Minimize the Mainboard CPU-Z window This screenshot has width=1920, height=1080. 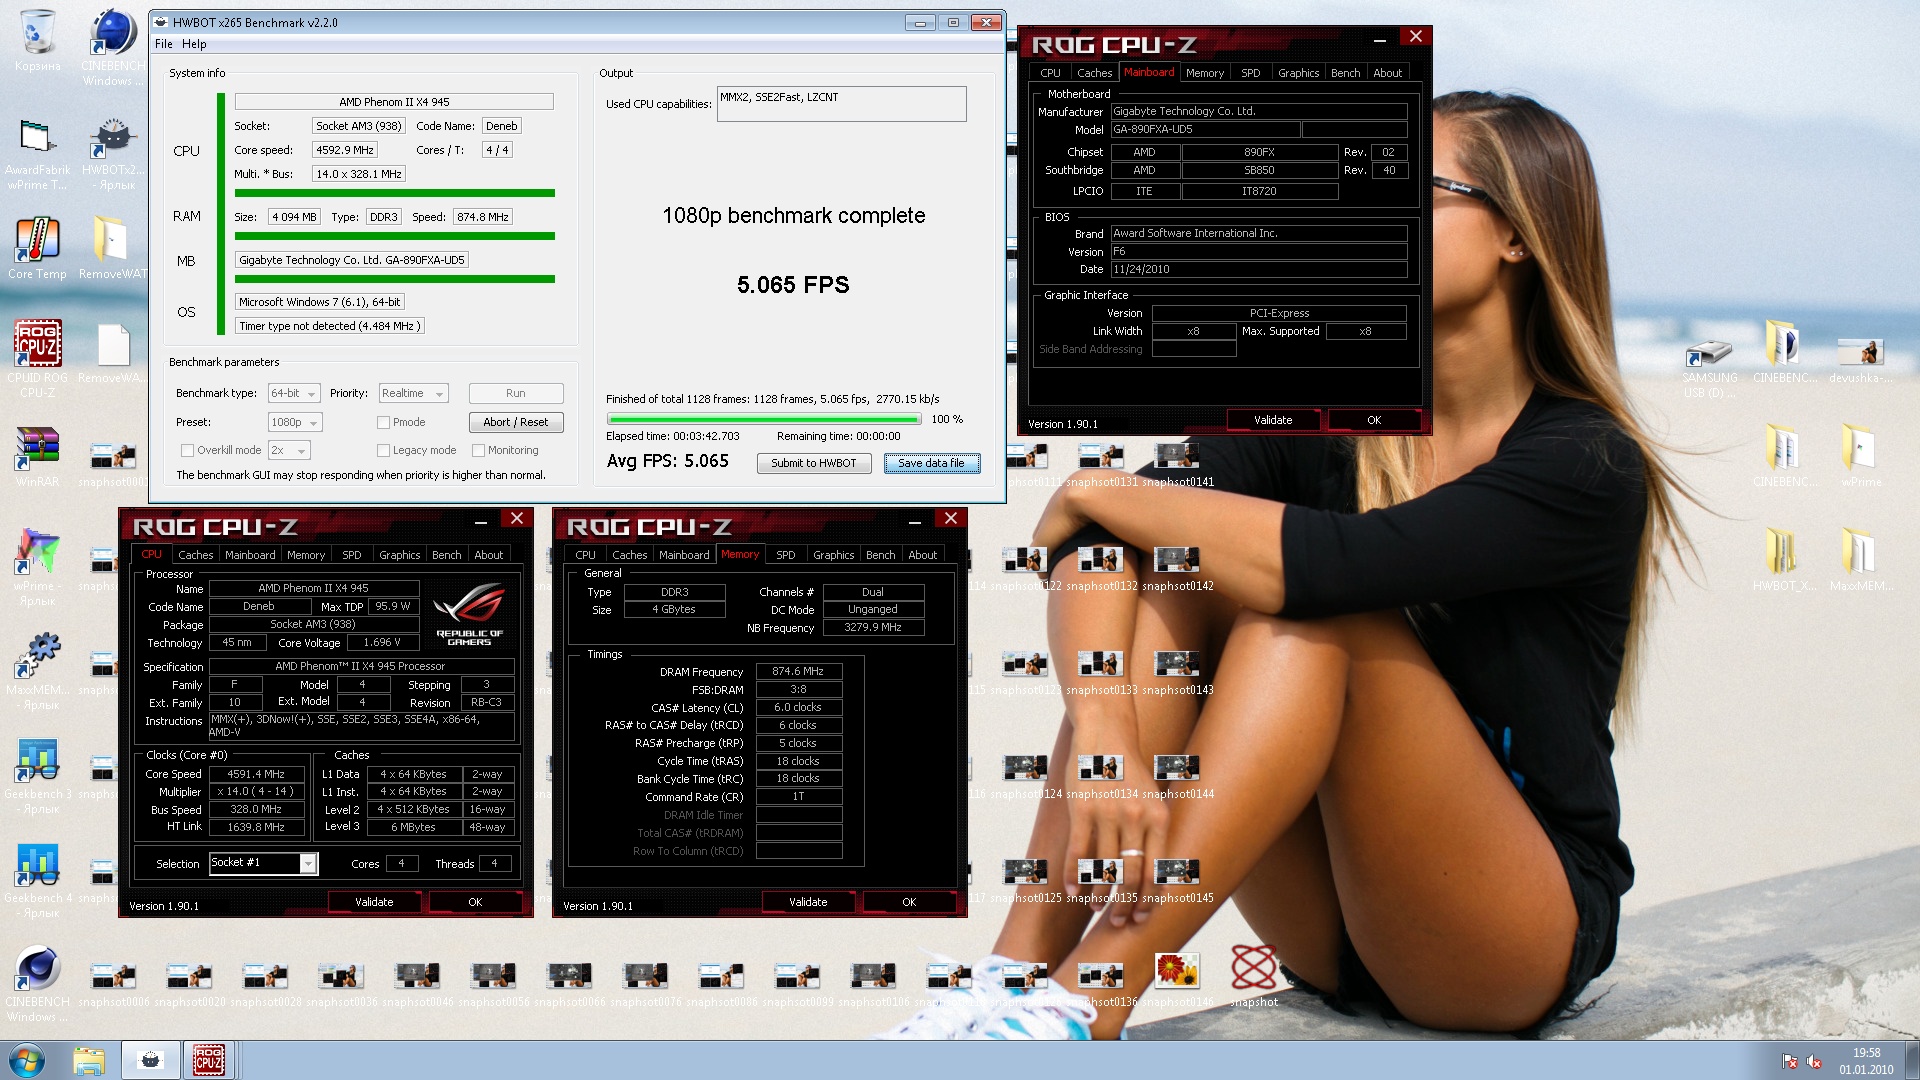click(1379, 41)
